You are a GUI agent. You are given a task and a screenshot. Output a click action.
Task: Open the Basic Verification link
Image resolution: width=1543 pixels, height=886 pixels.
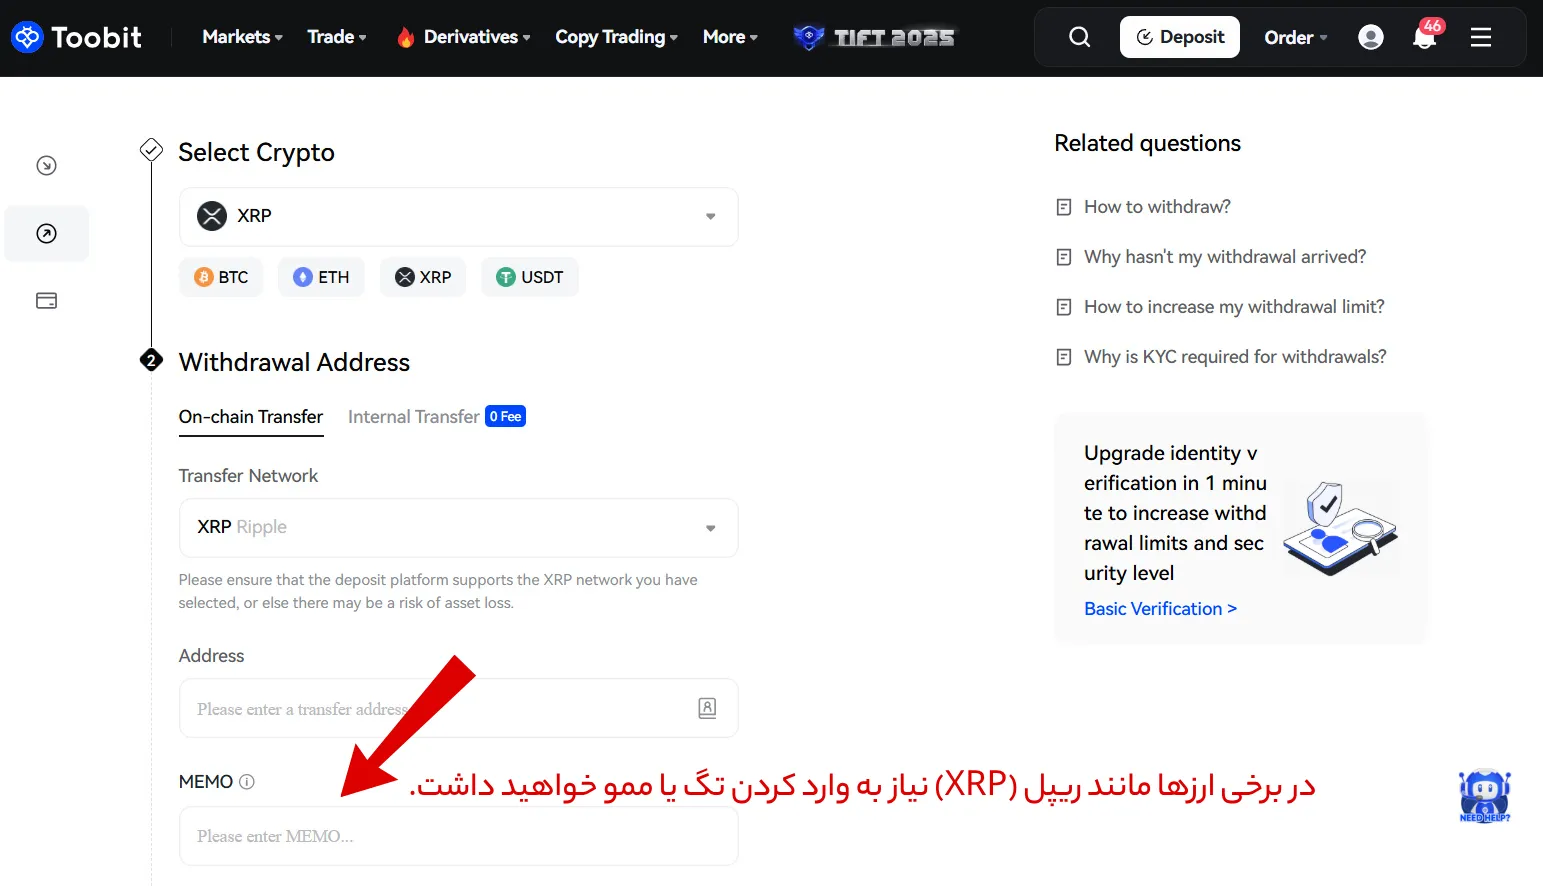1161,609
